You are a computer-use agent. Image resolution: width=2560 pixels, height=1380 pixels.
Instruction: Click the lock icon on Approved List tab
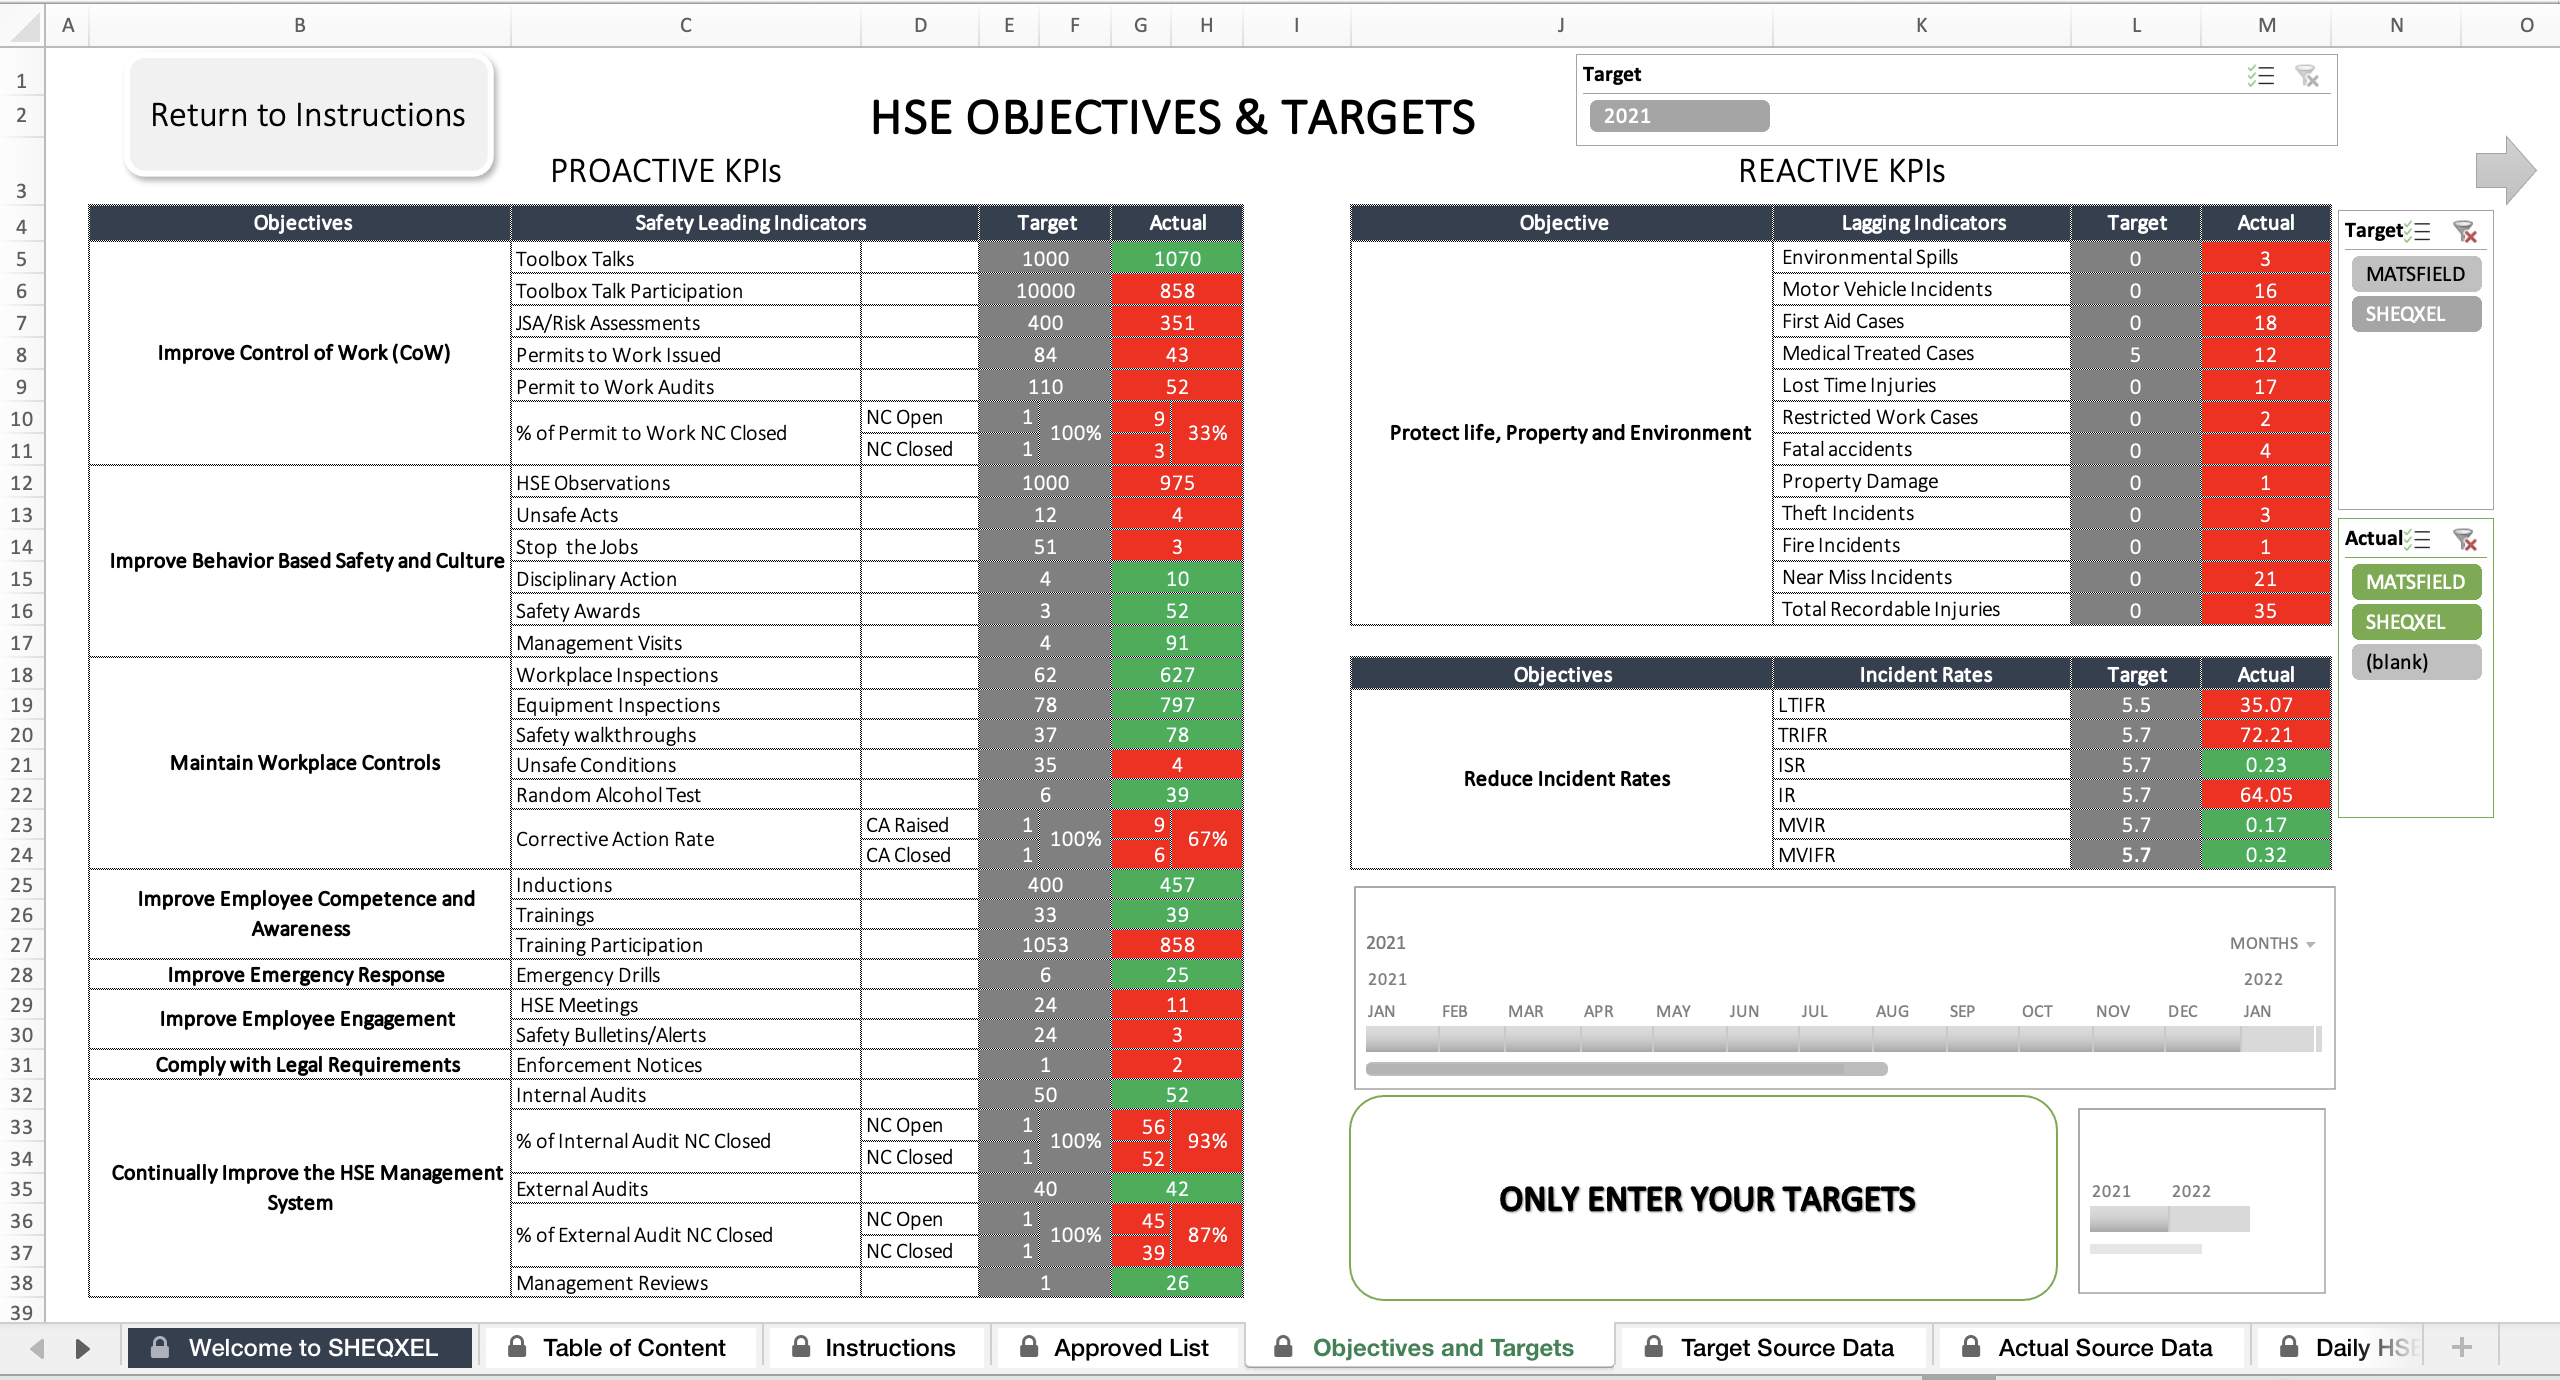point(1028,1347)
